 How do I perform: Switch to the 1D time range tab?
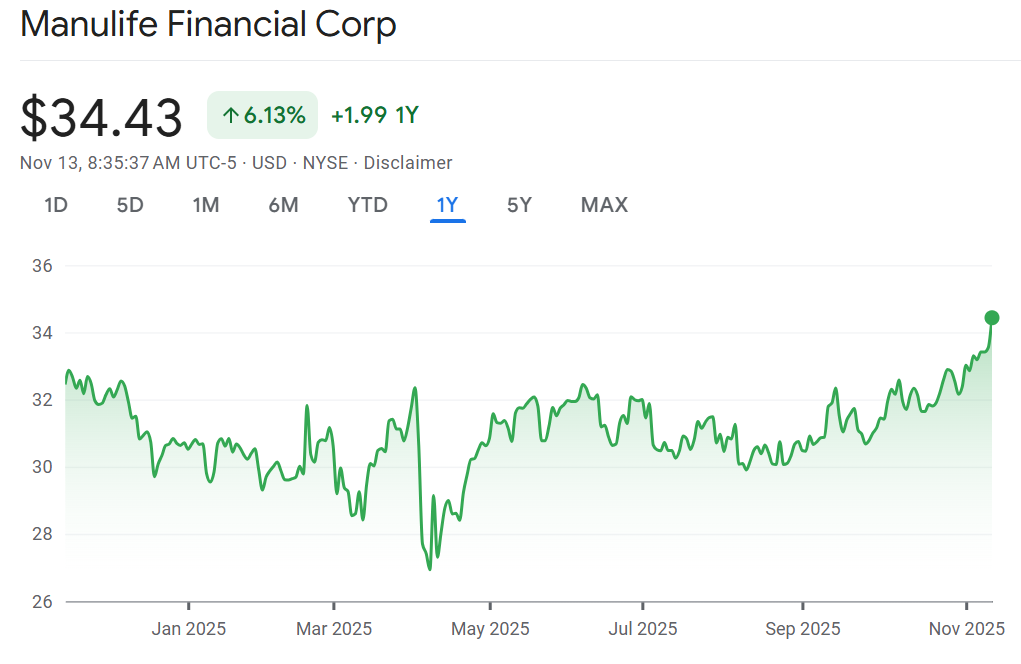tap(56, 205)
